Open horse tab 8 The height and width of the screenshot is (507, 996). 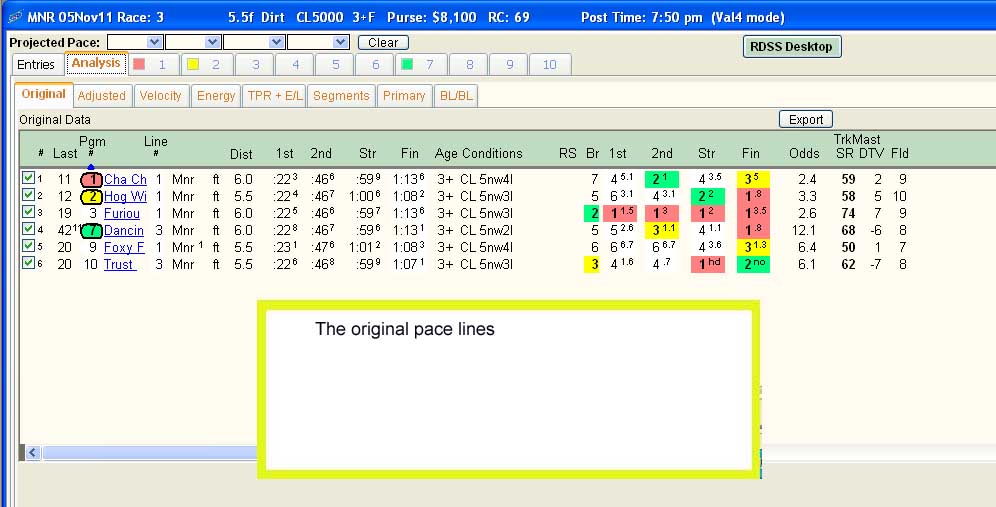pos(469,65)
